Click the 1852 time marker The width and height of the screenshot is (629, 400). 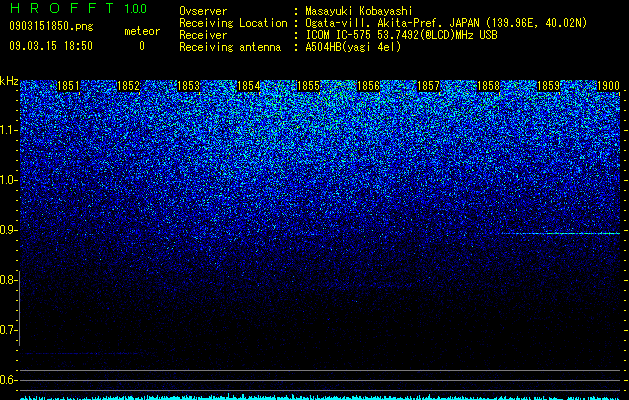coord(128,86)
